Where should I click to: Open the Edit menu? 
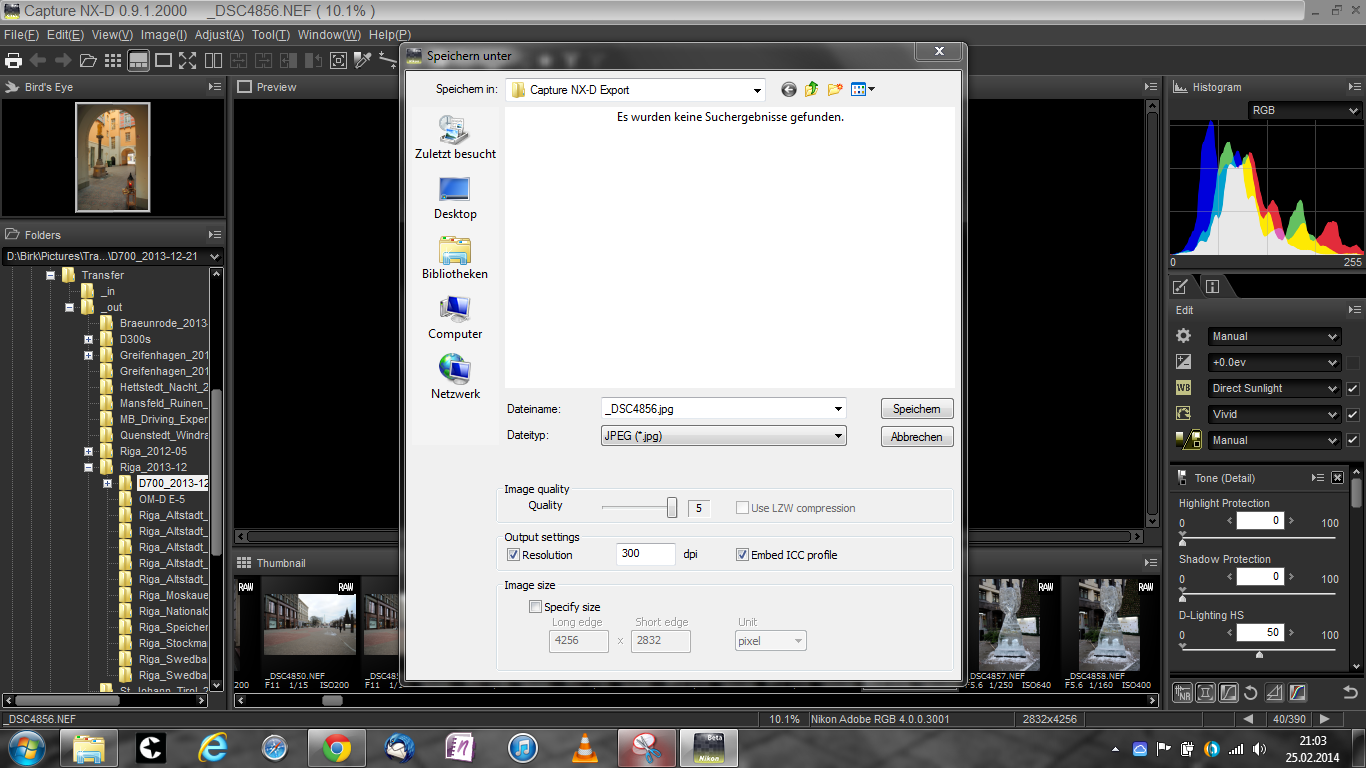click(65, 34)
